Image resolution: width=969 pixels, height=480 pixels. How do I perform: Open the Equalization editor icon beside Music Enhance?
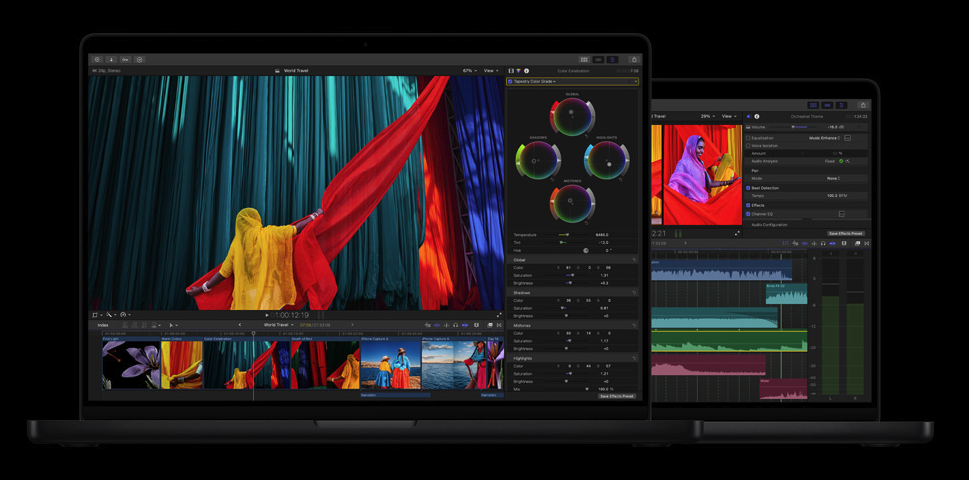click(847, 138)
